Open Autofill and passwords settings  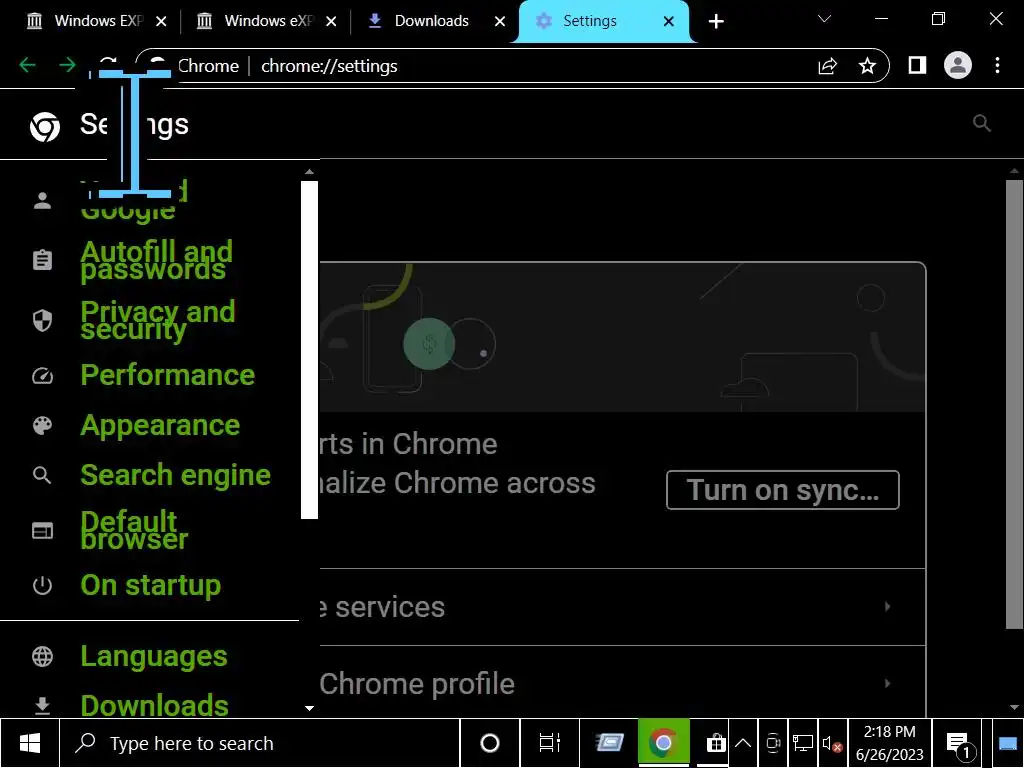coord(157,260)
